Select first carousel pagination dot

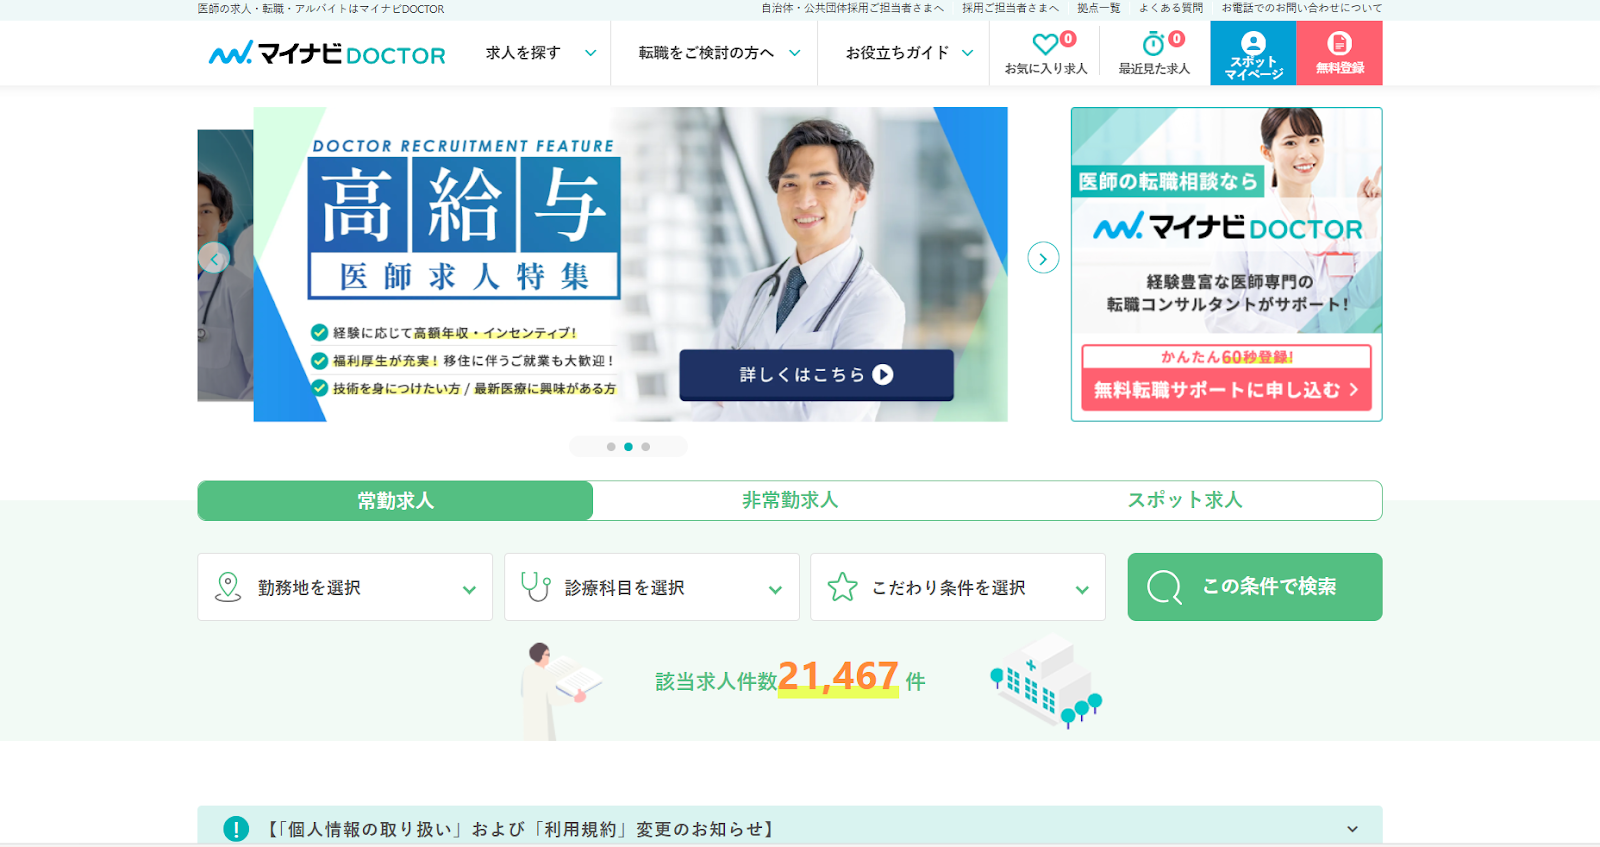(x=611, y=447)
